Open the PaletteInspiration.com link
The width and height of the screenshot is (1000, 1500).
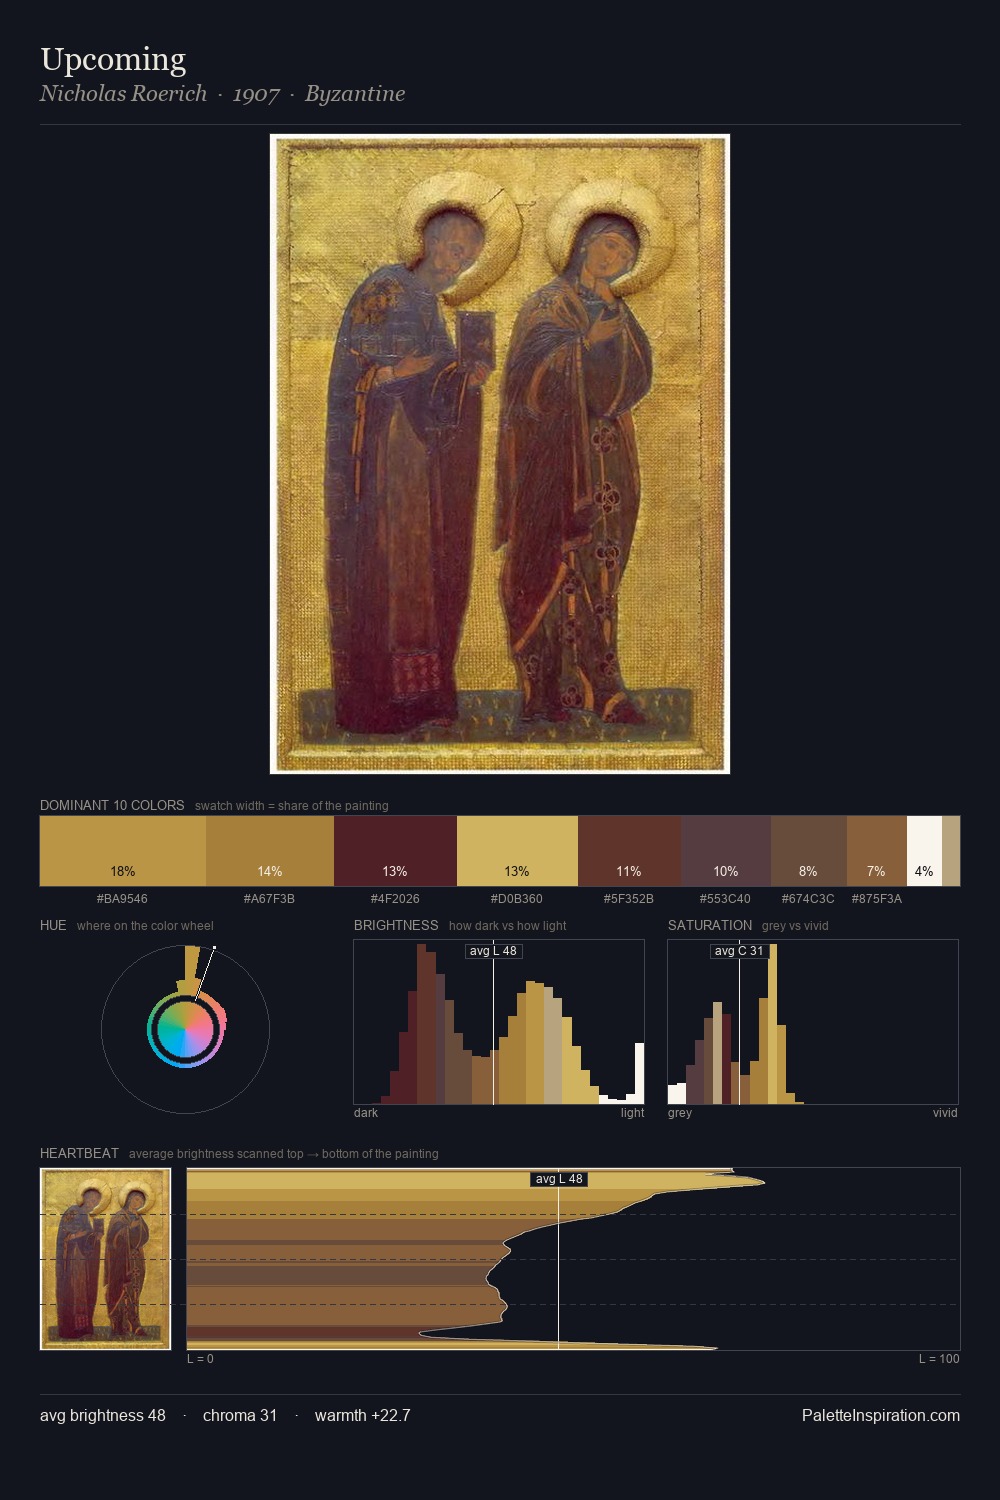881,1415
